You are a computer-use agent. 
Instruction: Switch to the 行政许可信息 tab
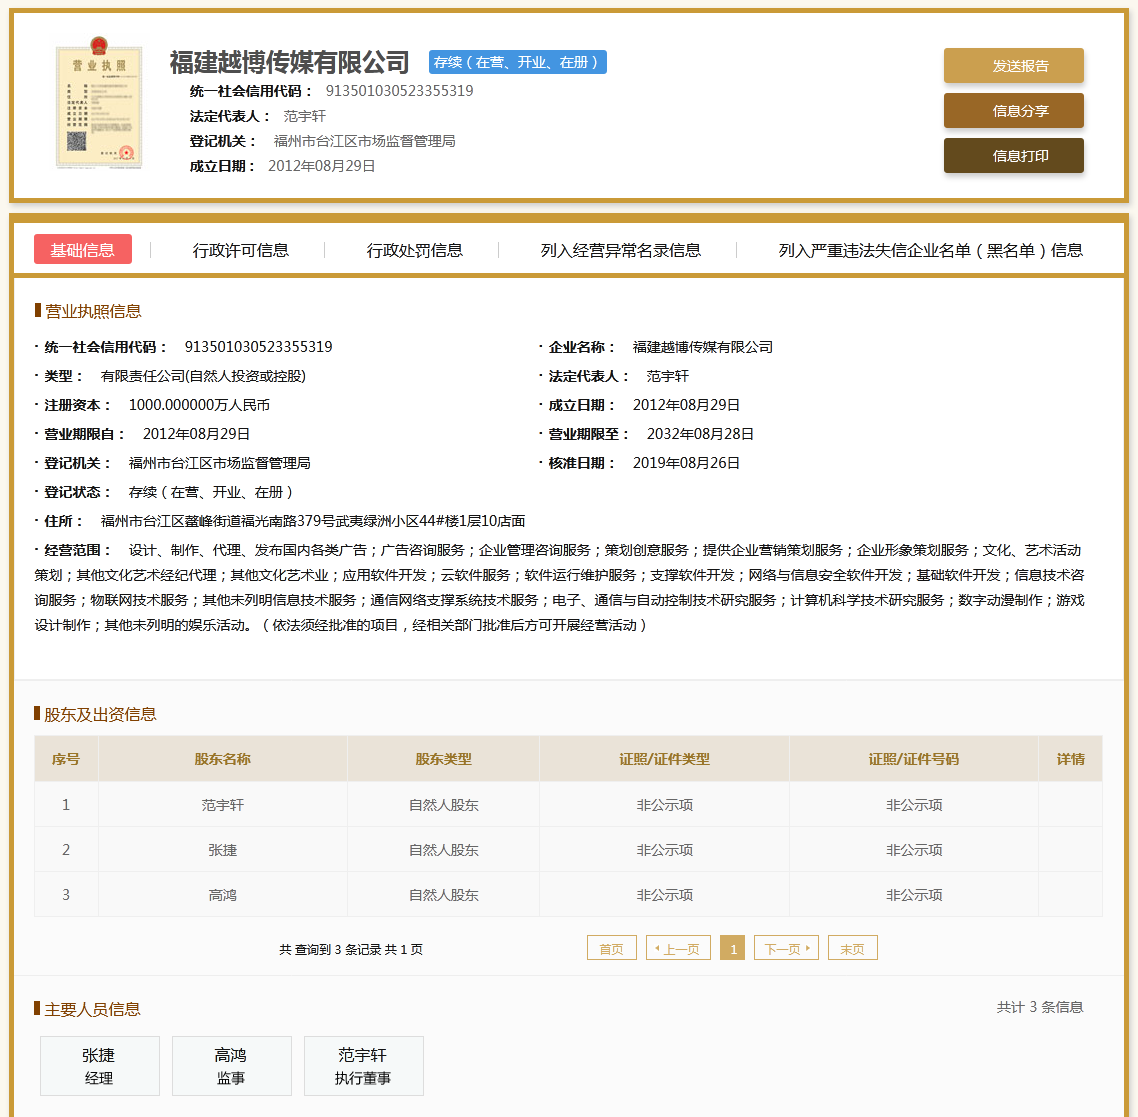click(240, 250)
